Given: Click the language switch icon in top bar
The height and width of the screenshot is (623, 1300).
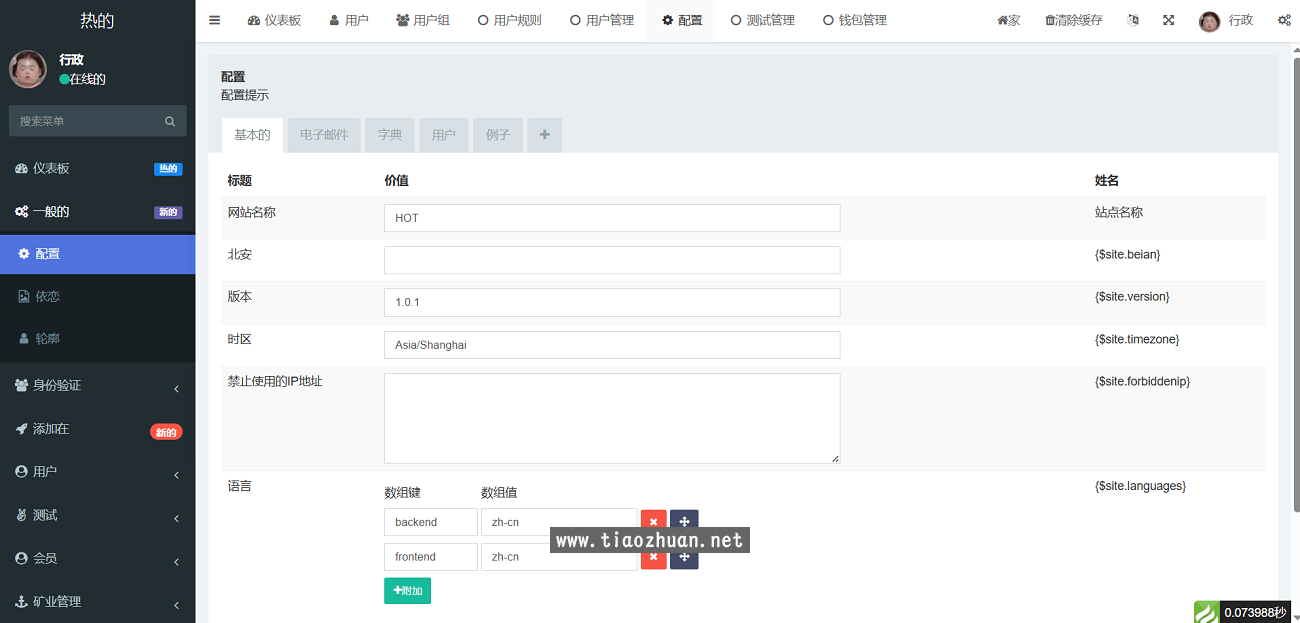Looking at the screenshot, I should 1133,20.
